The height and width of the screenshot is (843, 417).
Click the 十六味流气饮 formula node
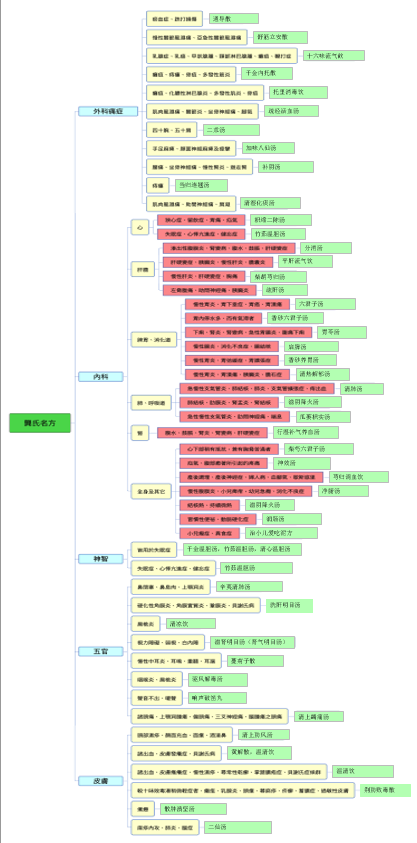coord(334,56)
